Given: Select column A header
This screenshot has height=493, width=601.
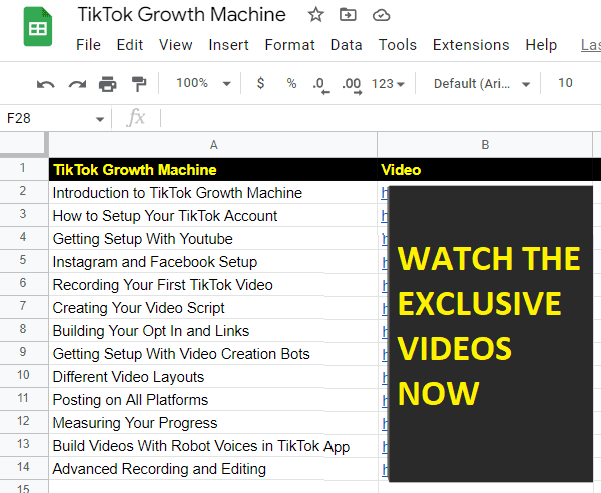Looking at the screenshot, I should (213, 145).
